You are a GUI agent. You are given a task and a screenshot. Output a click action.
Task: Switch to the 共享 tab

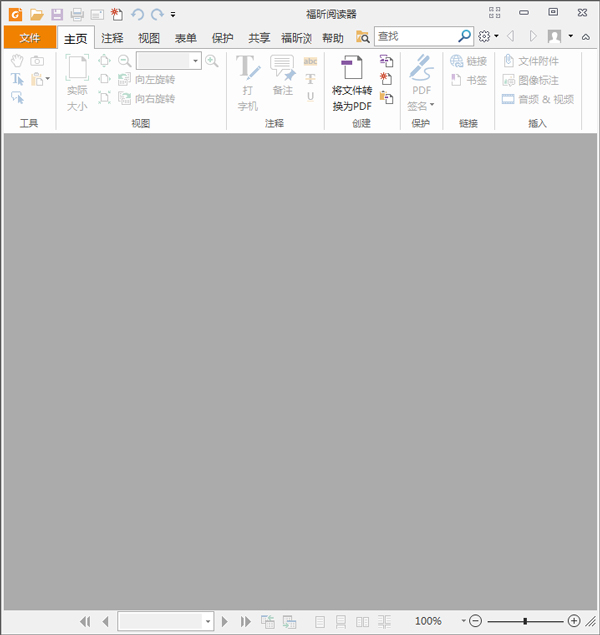point(259,38)
